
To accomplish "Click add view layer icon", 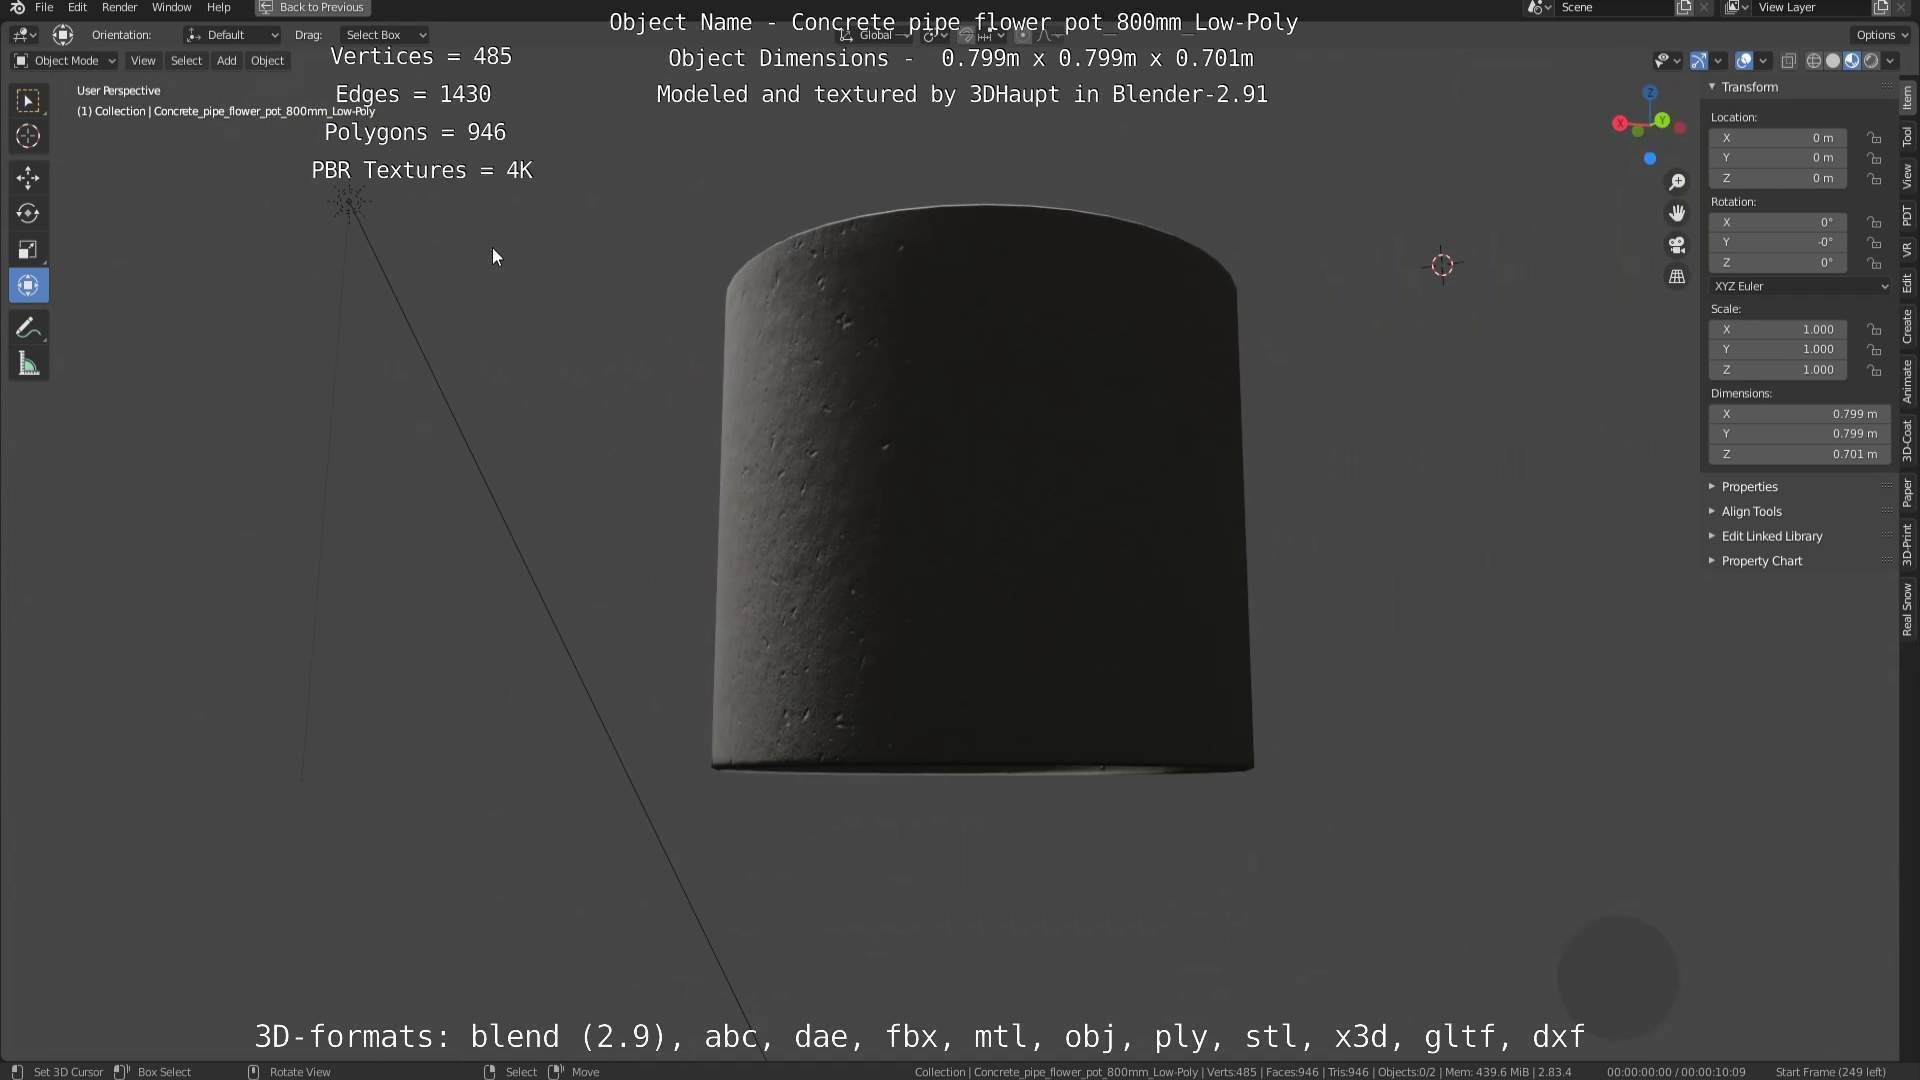I will pos(1881,7).
